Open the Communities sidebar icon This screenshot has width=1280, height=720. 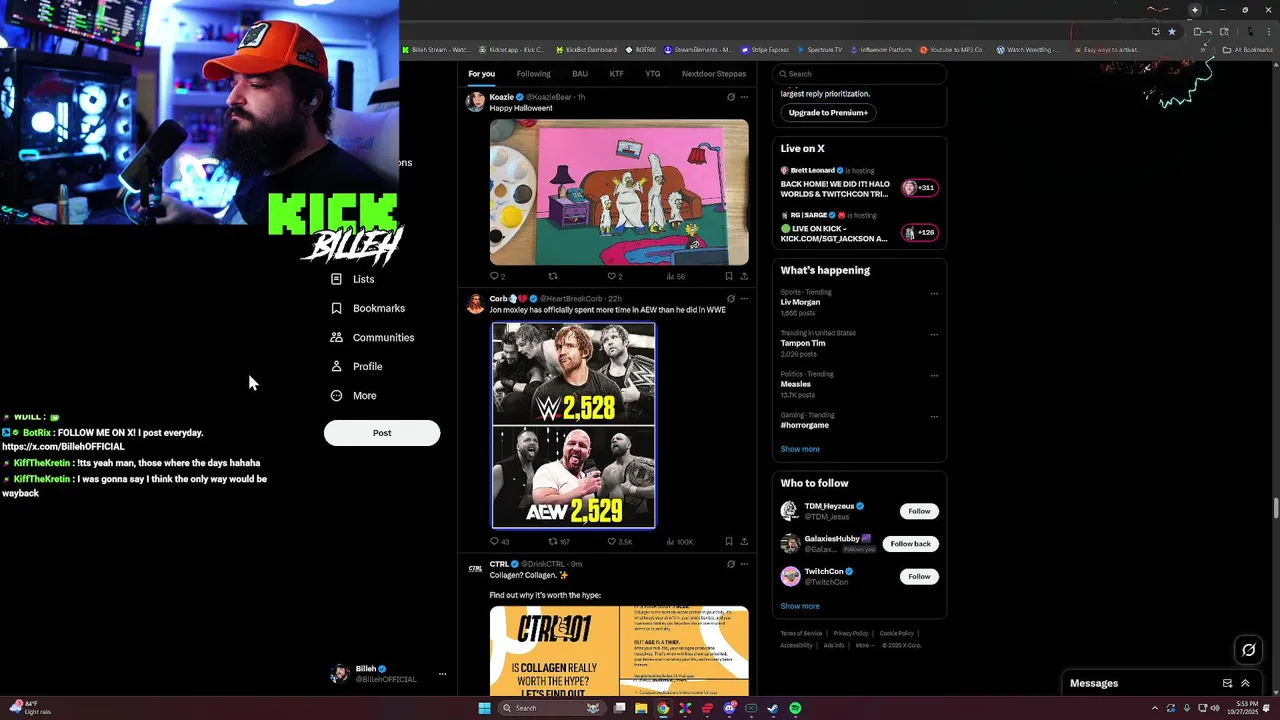[x=336, y=337]
